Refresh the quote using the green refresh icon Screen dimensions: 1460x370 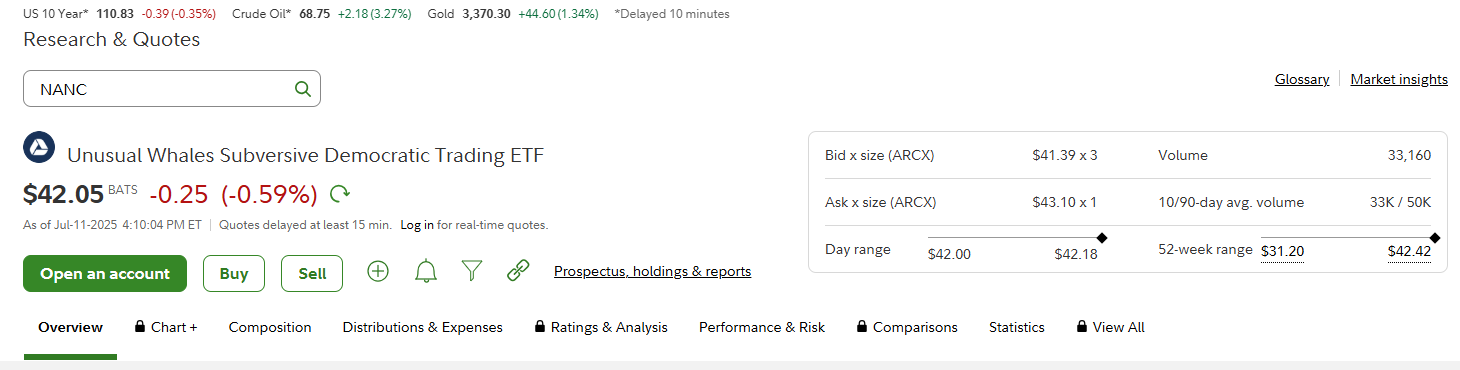coord(340,194)
